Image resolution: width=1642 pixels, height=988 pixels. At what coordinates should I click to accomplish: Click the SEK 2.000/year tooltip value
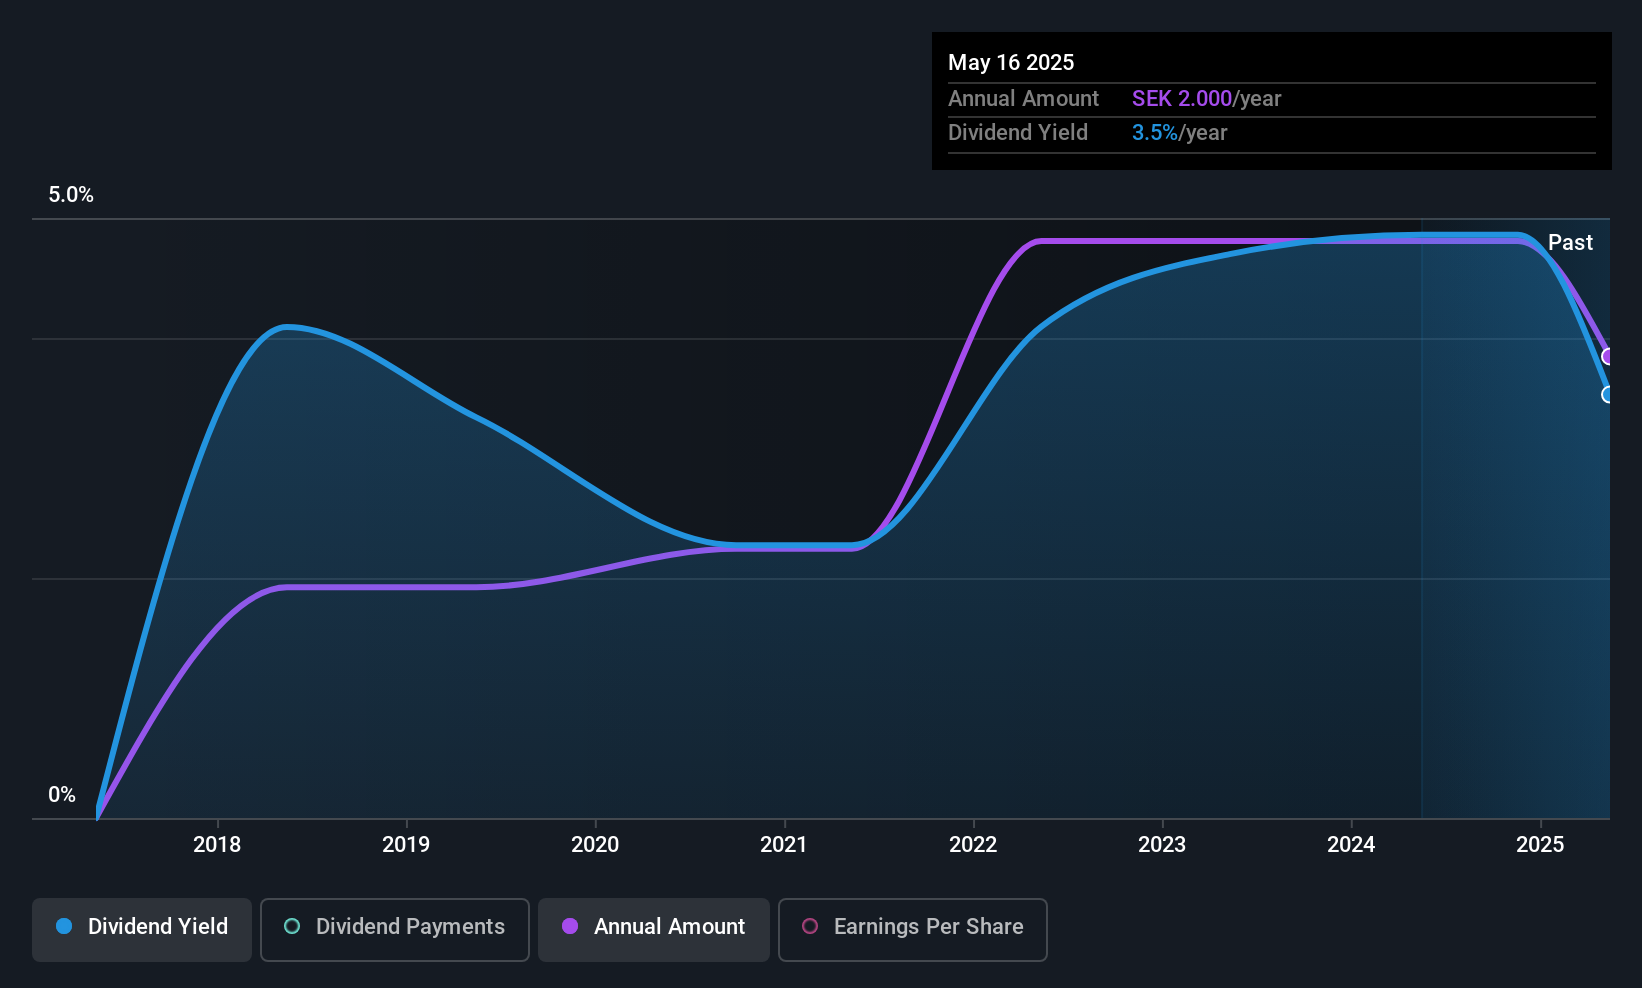click(1206, 98)
